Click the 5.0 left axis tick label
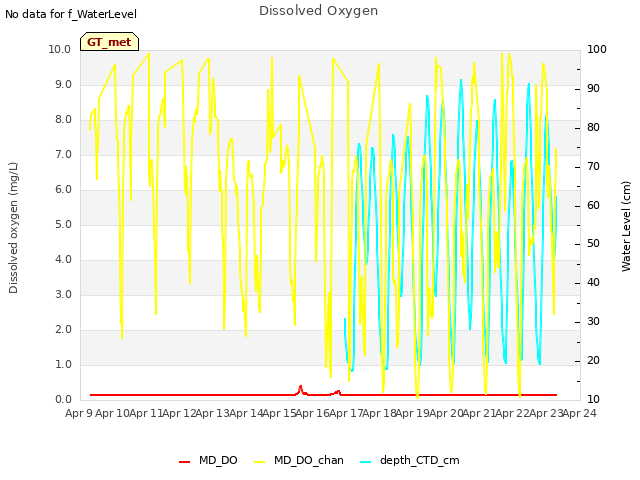This screenshot has width=640, height=480. point(63,224)
